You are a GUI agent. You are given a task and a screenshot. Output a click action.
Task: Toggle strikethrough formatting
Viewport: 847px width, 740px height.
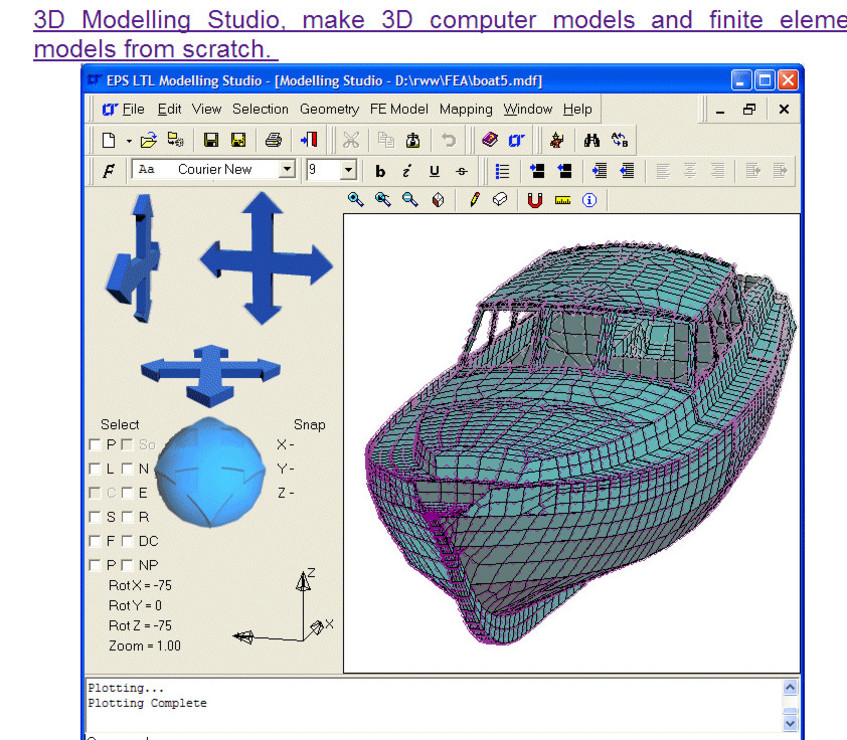pos(461,171)
